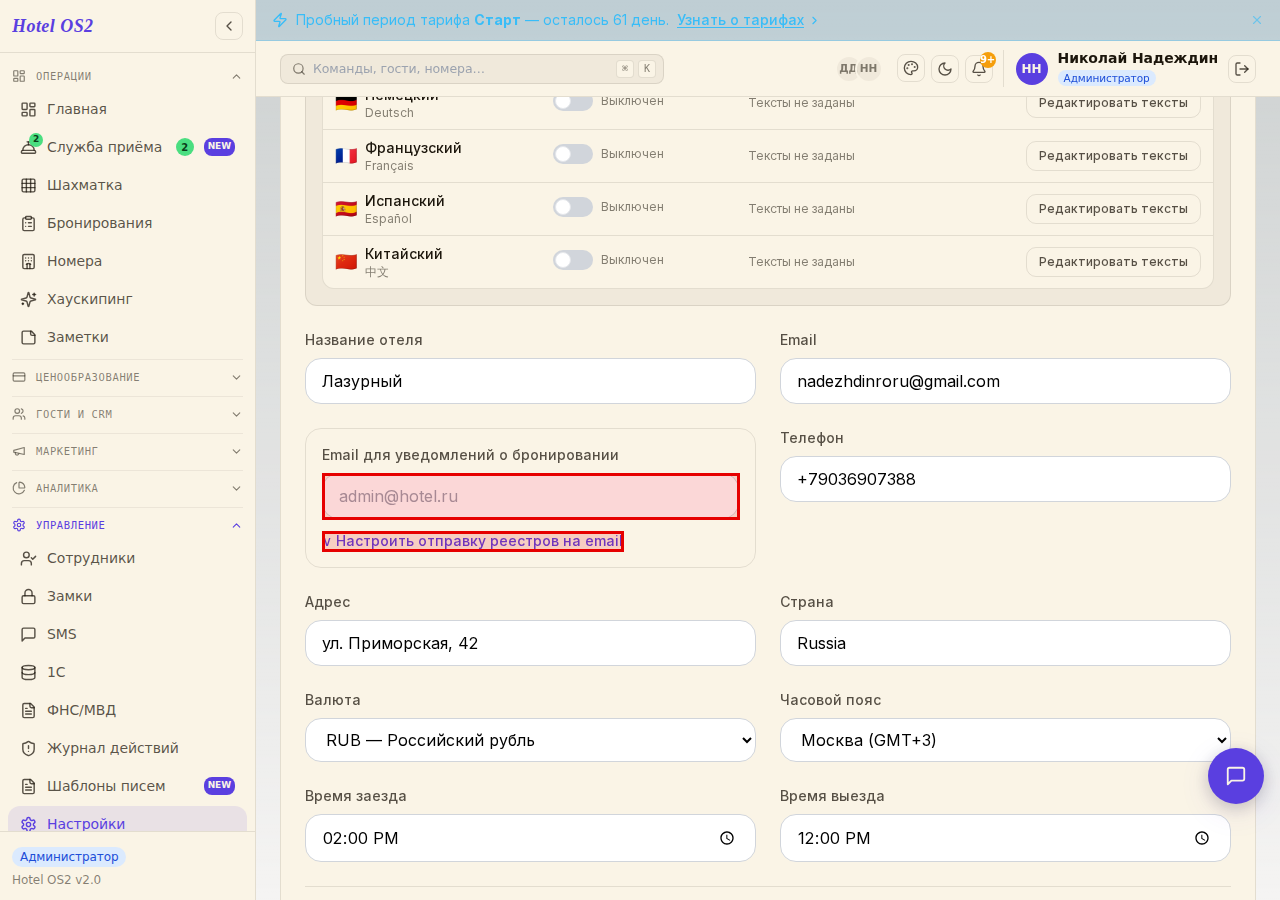Open 1С integration page
This screenshot has width=1280, height=900.
[x=127, y=672]
